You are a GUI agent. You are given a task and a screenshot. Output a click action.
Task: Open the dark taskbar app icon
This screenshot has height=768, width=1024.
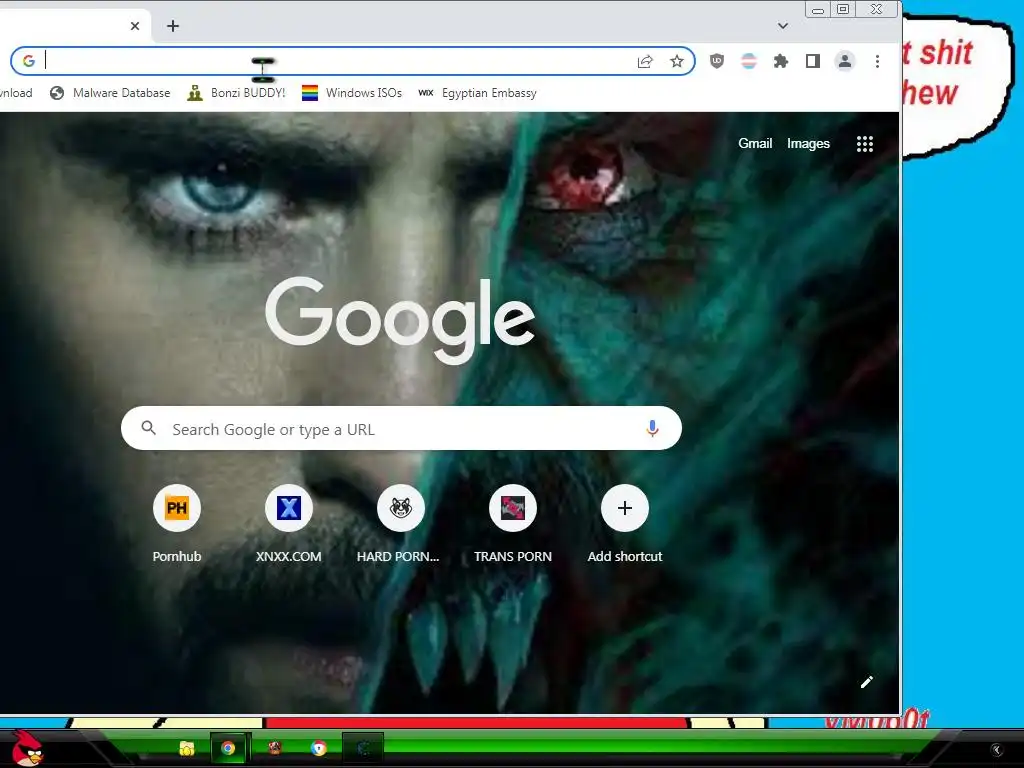pyautogui.click(x=363, y=748)
